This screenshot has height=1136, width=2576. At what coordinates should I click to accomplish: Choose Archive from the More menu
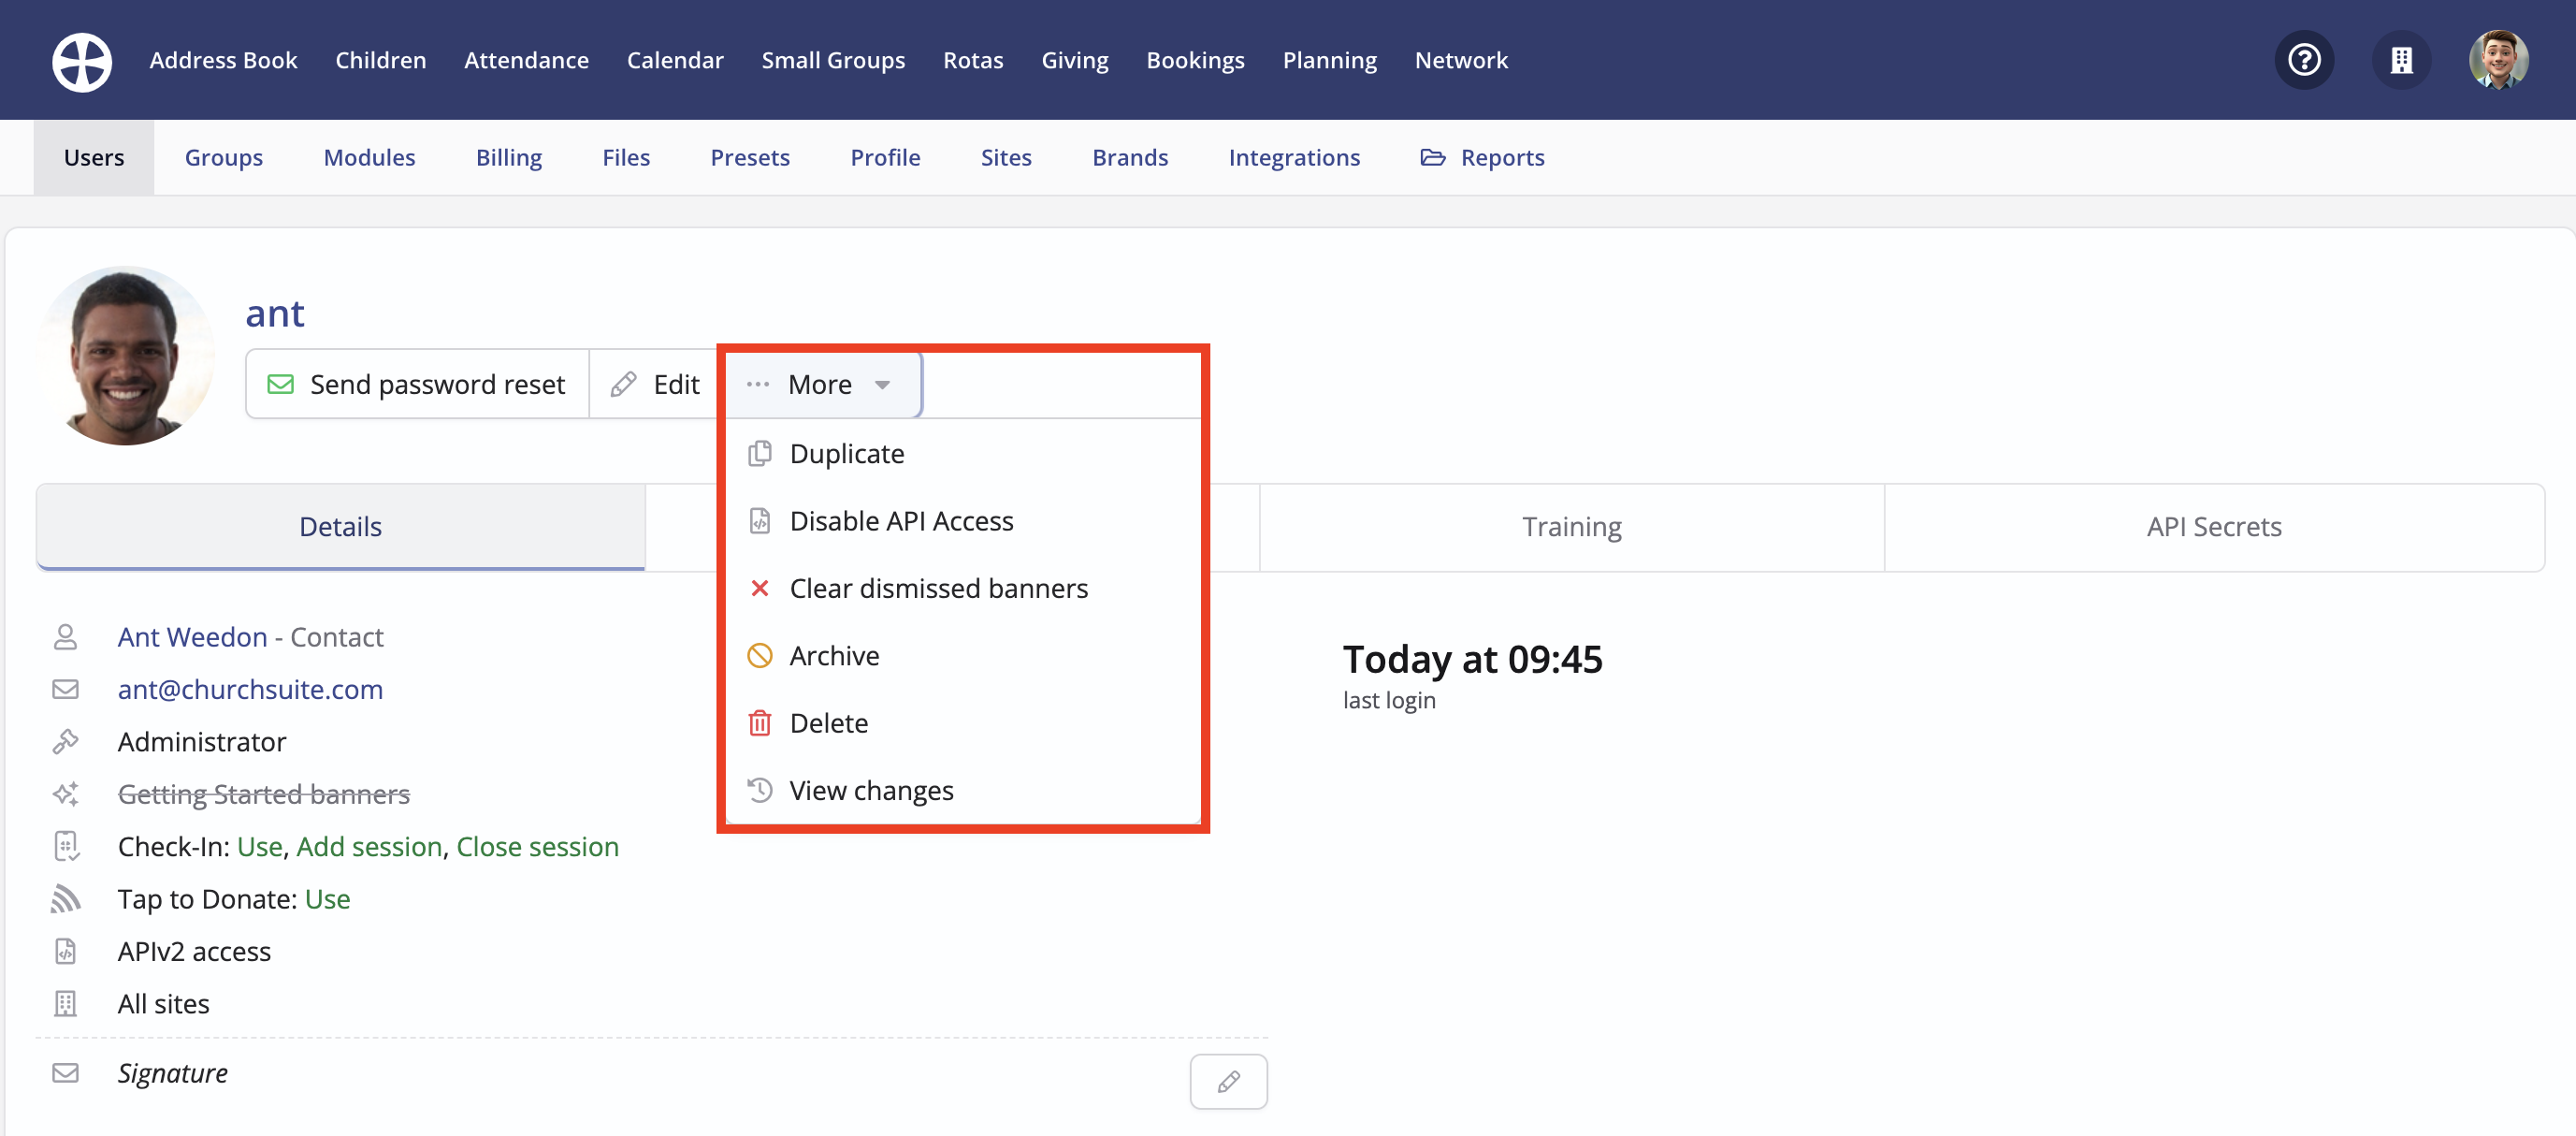click(963, 655)
